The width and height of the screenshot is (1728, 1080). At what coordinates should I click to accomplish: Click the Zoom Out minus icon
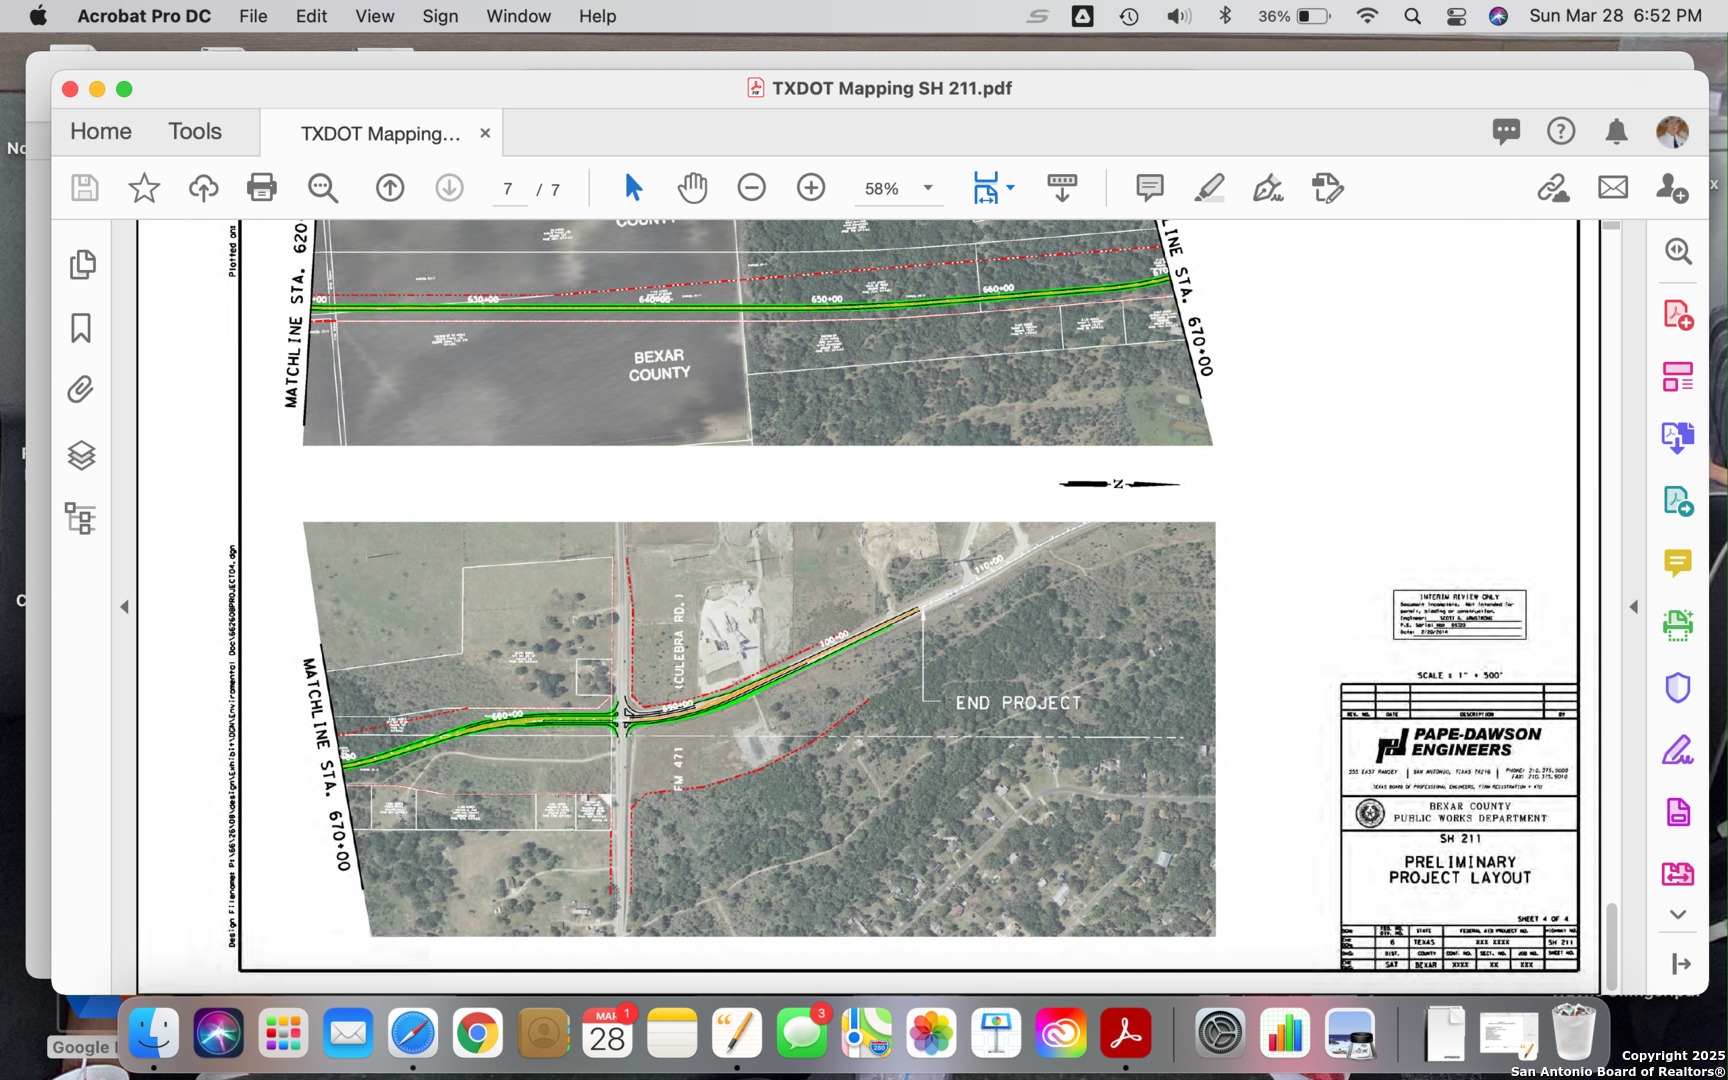[751, 188]
